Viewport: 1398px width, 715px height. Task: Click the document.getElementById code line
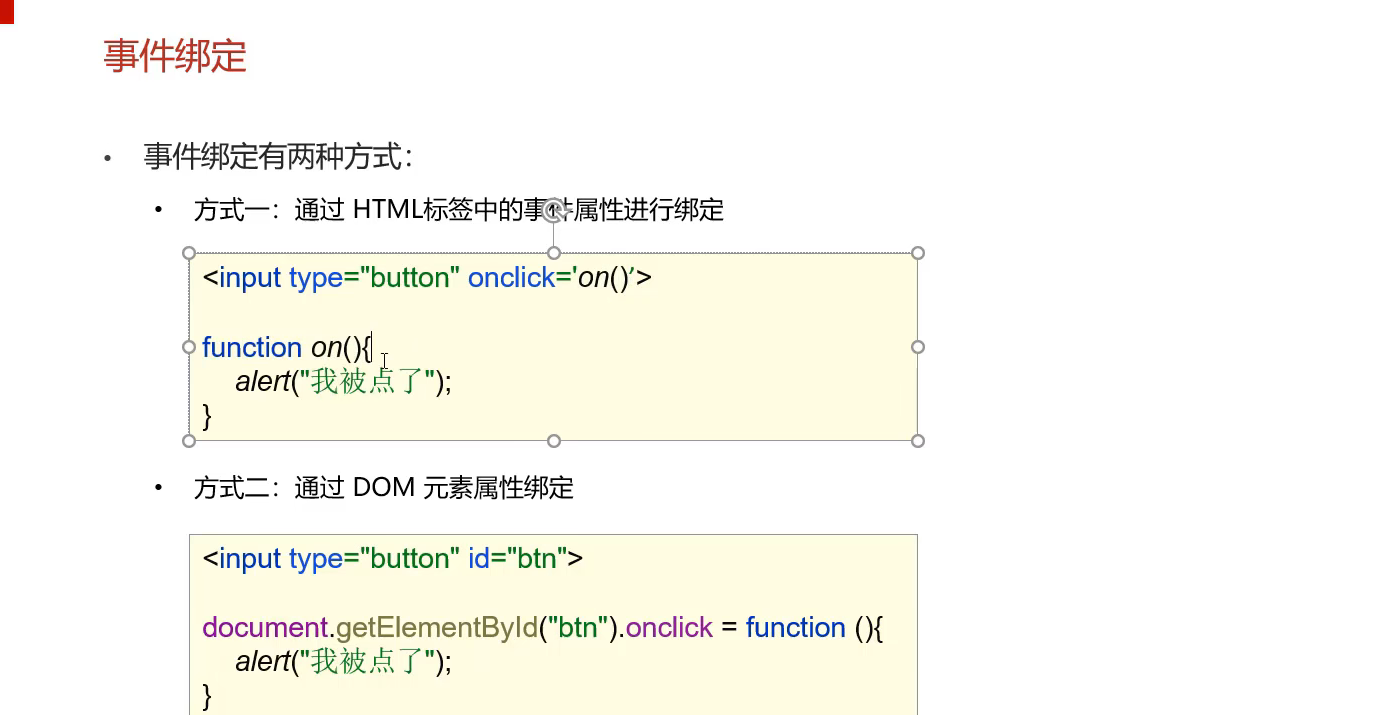542,628
